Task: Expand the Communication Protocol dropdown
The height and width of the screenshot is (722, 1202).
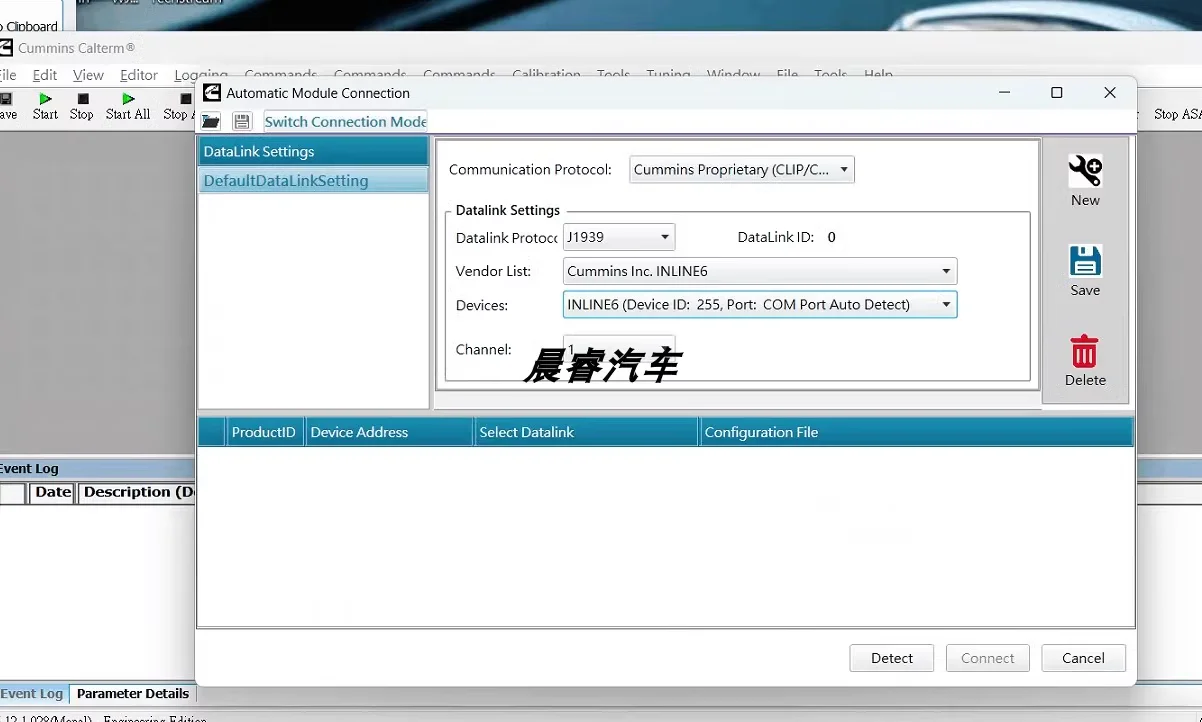Action: (x=742, y=170)
